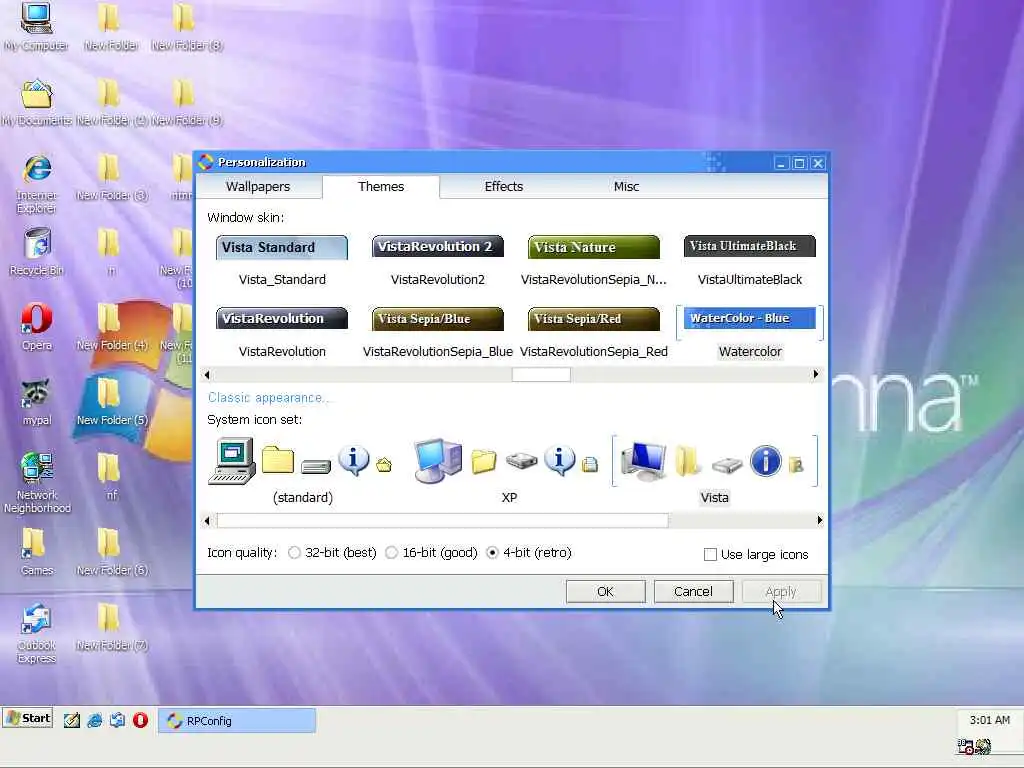1024x768 pixels.
Task: Select the XP system icon set
Action: [x=509, y=471]
